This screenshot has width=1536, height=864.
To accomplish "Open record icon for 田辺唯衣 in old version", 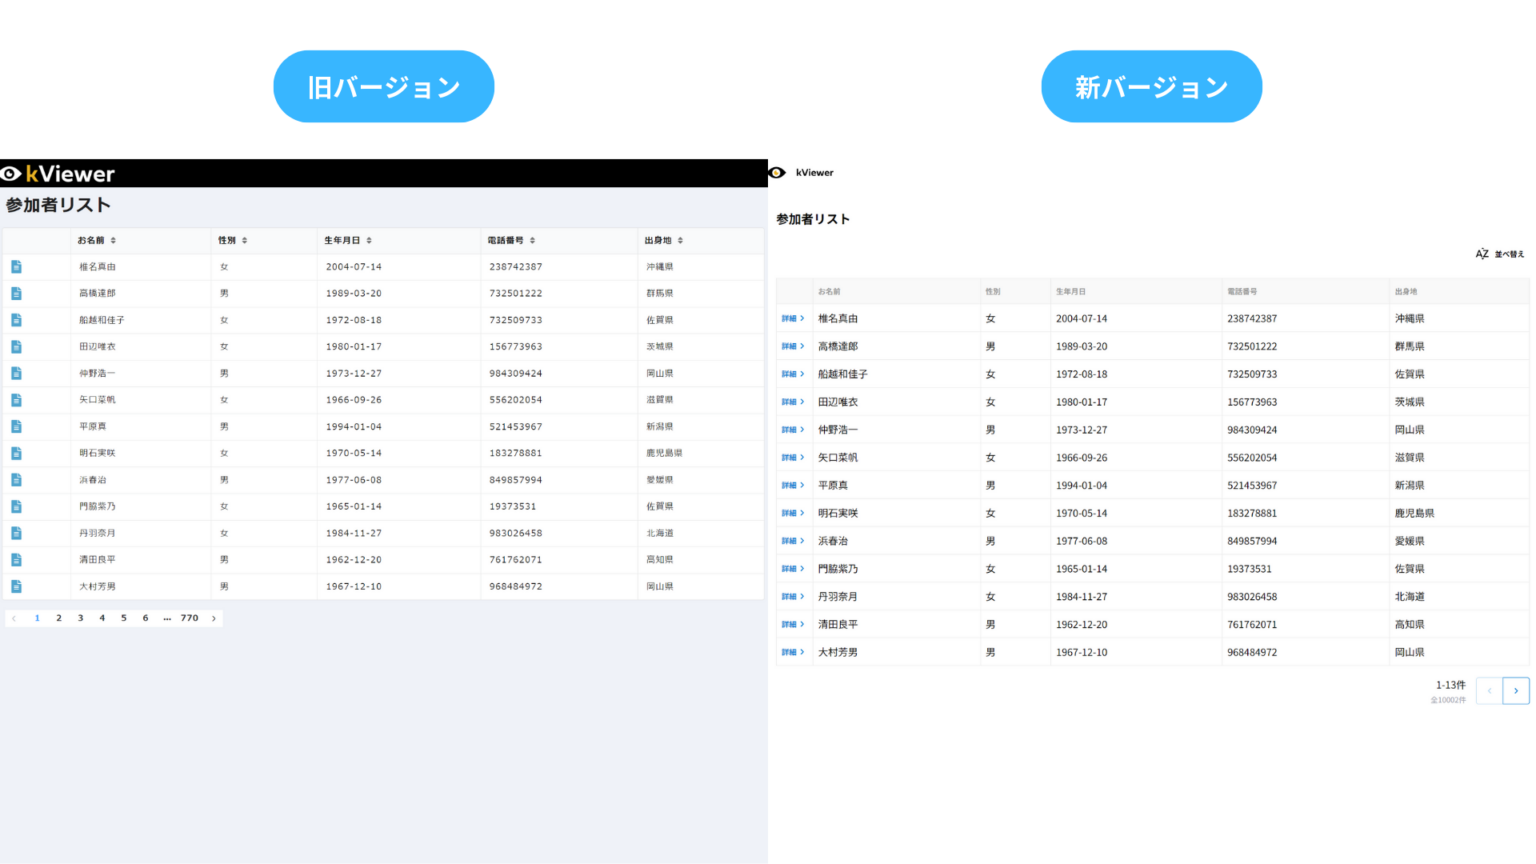I will tap(16, 347).
